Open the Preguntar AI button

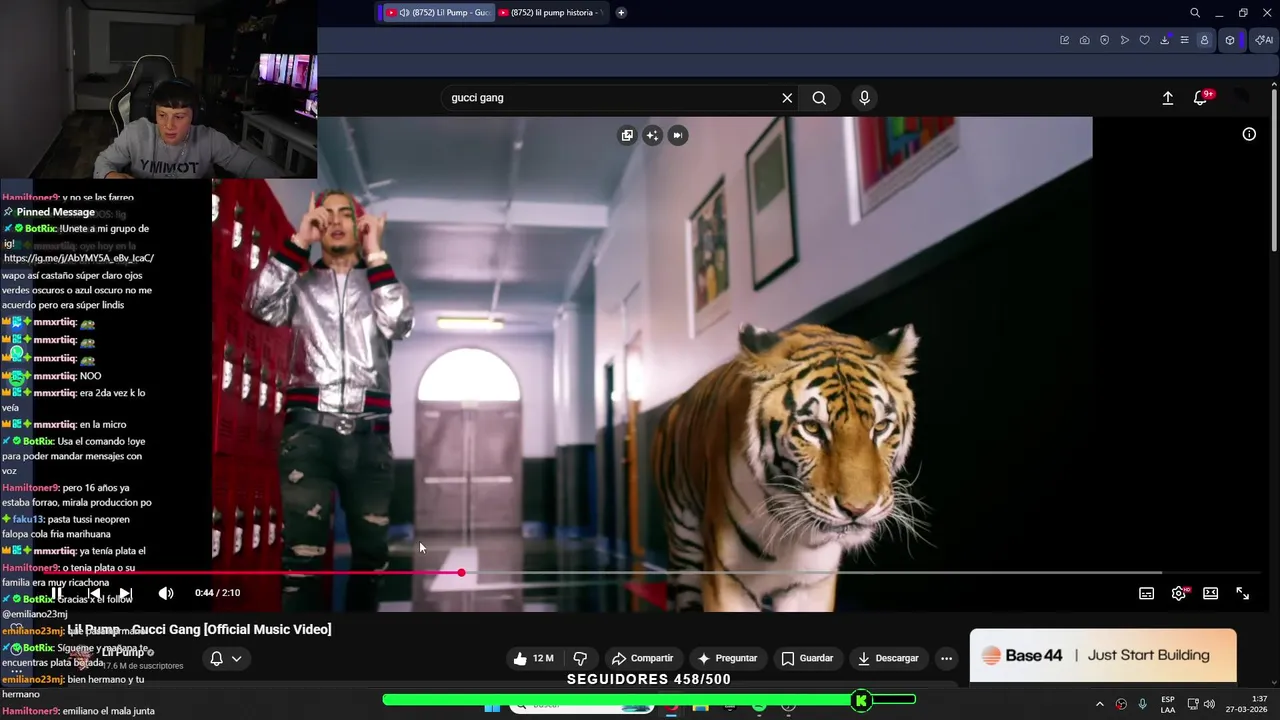[727, 658]
